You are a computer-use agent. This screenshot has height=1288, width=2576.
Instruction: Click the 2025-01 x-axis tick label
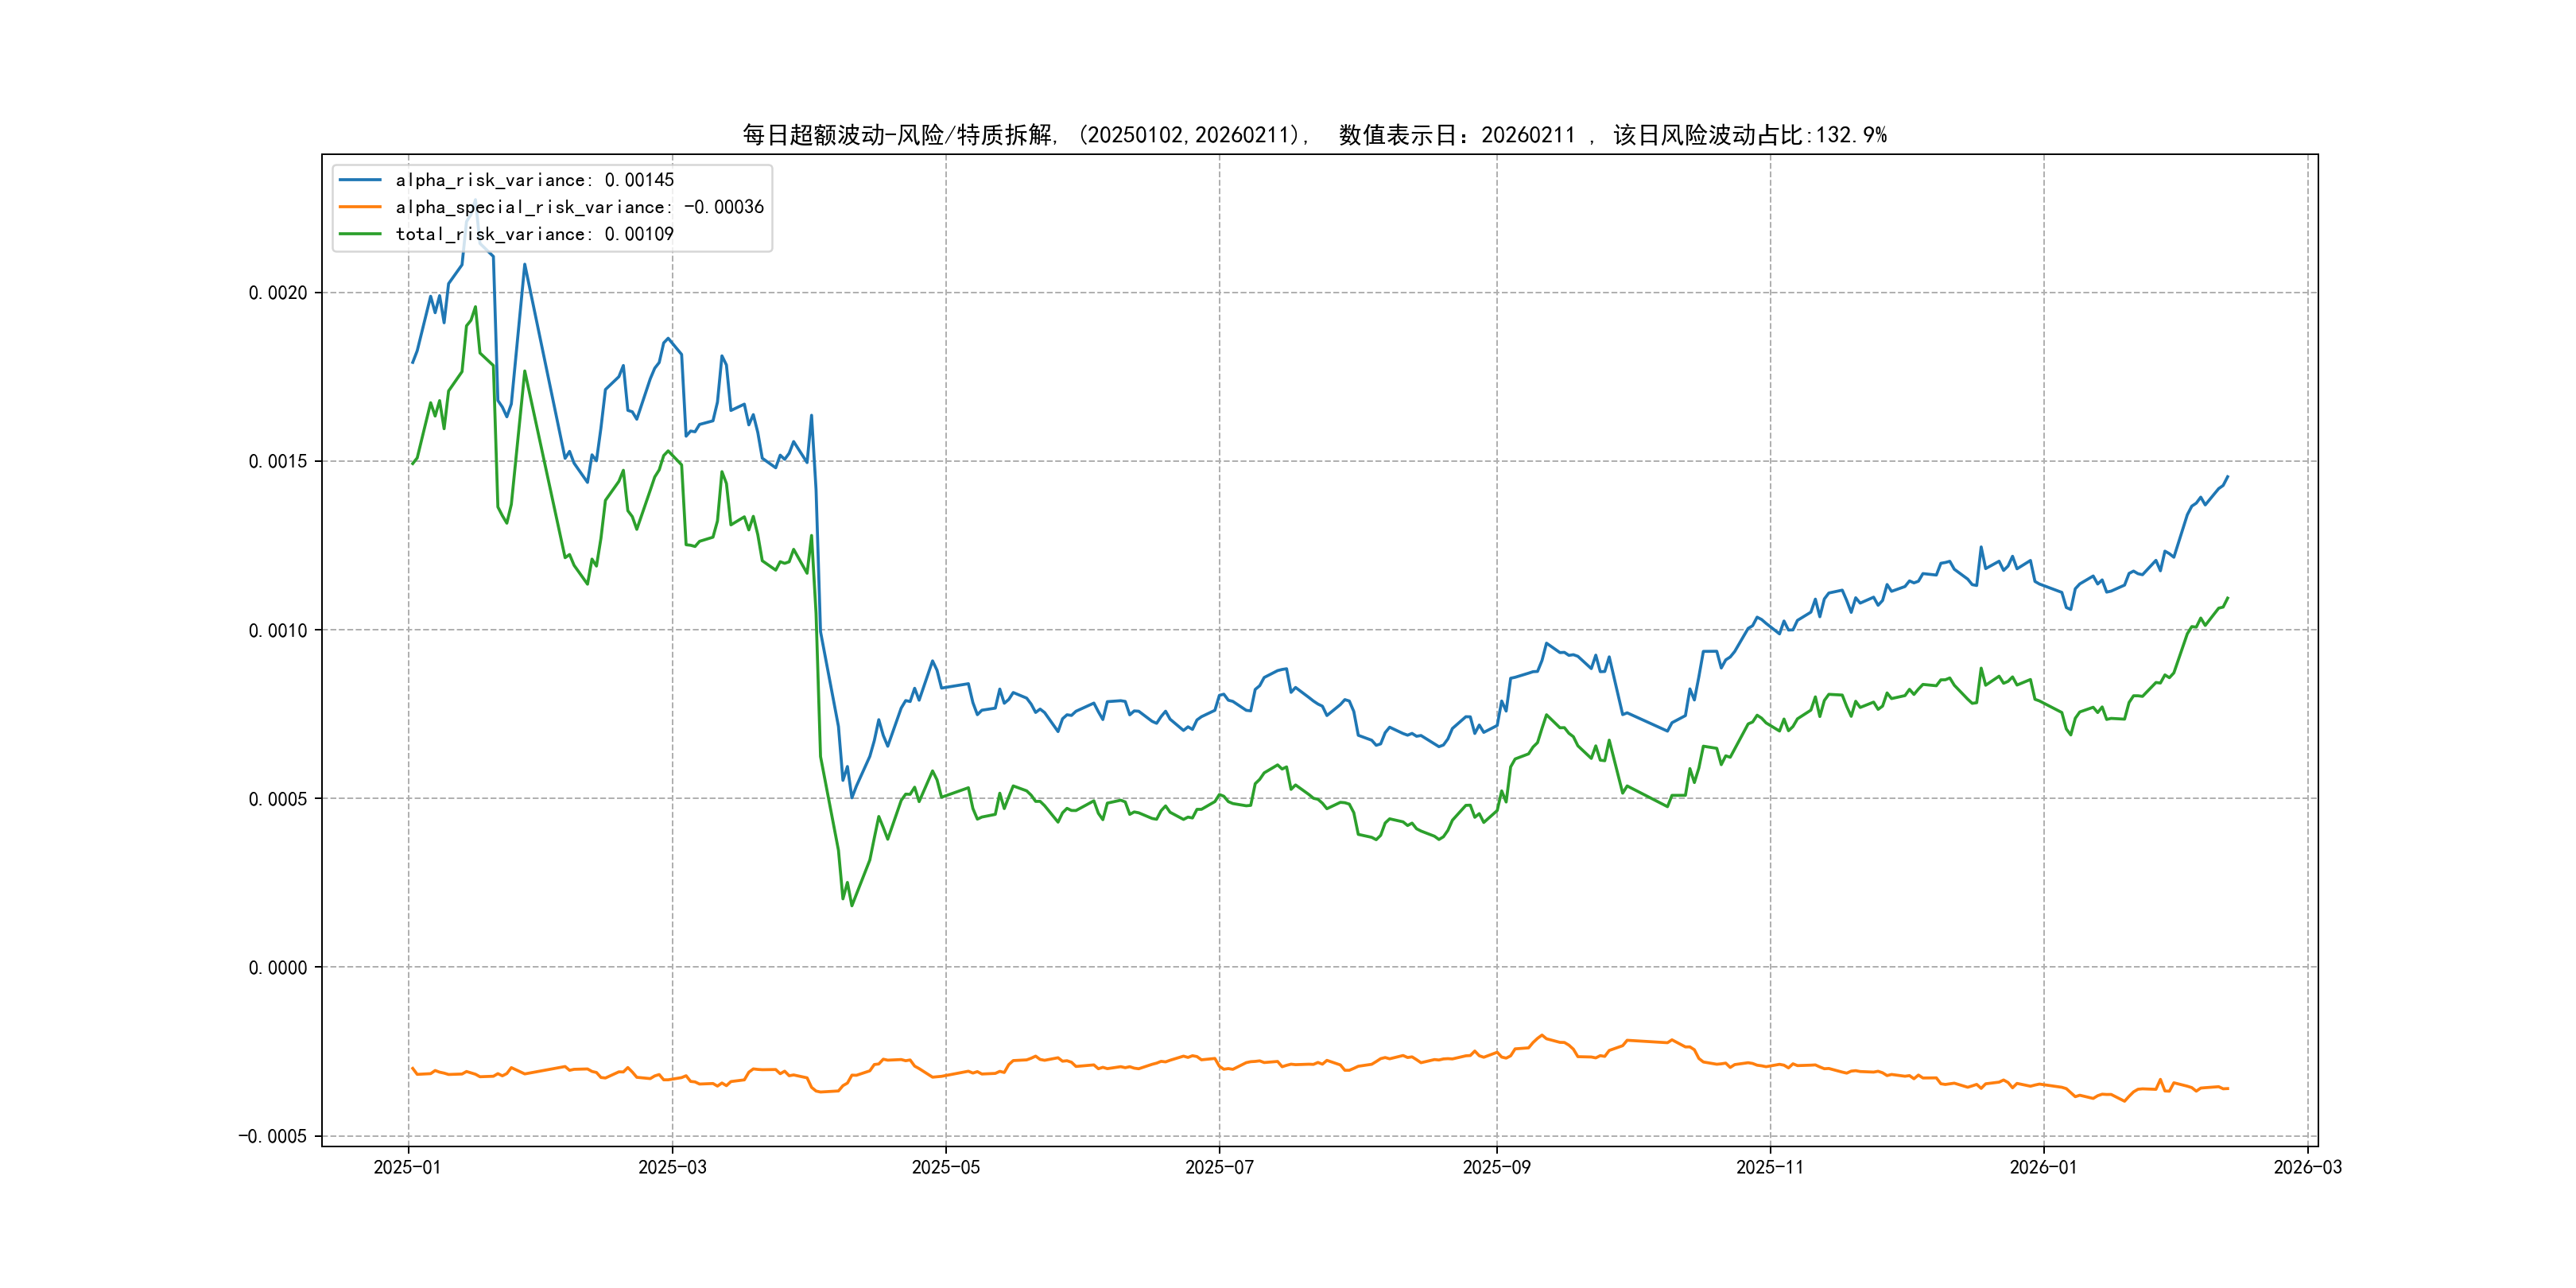coord(407,1167)
